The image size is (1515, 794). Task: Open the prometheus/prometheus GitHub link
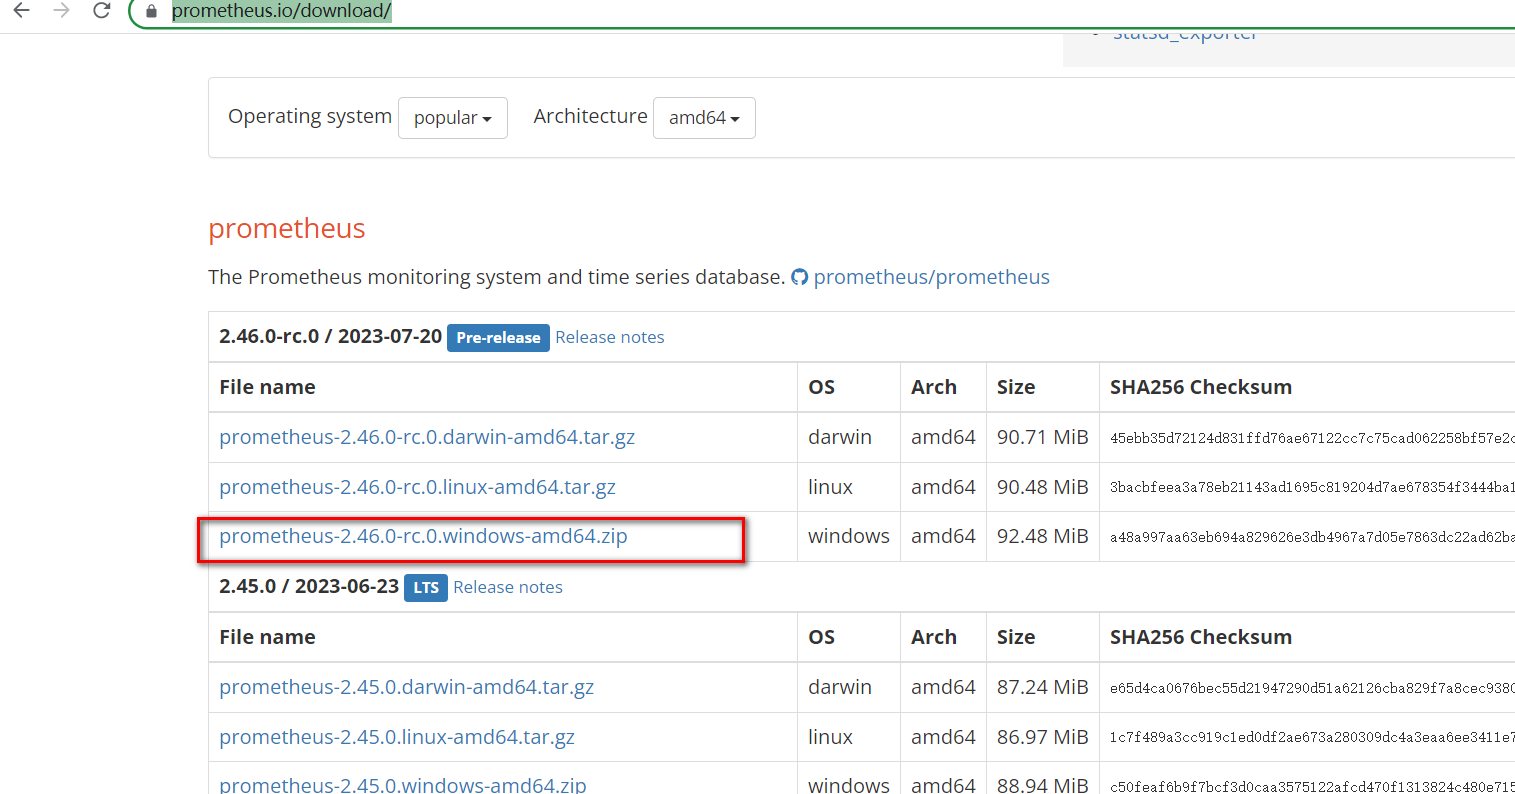click(x=931, y=277)
